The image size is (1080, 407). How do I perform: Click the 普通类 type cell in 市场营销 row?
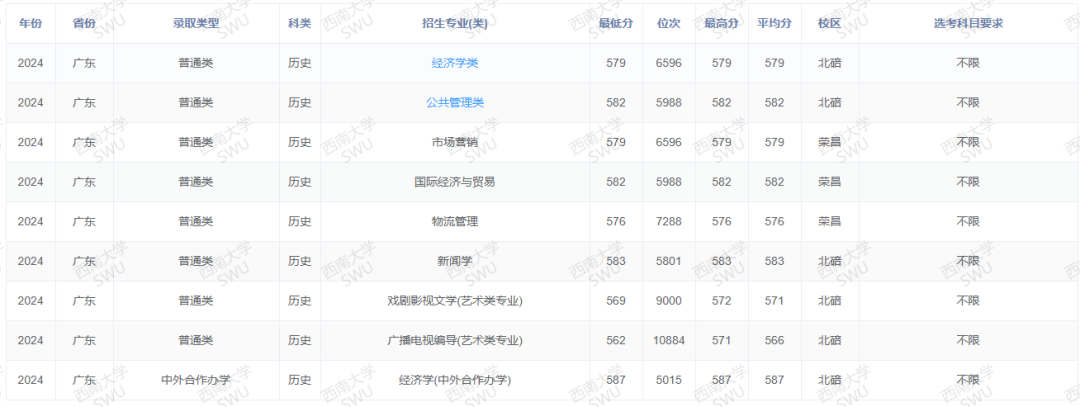(x=196, y=143)
